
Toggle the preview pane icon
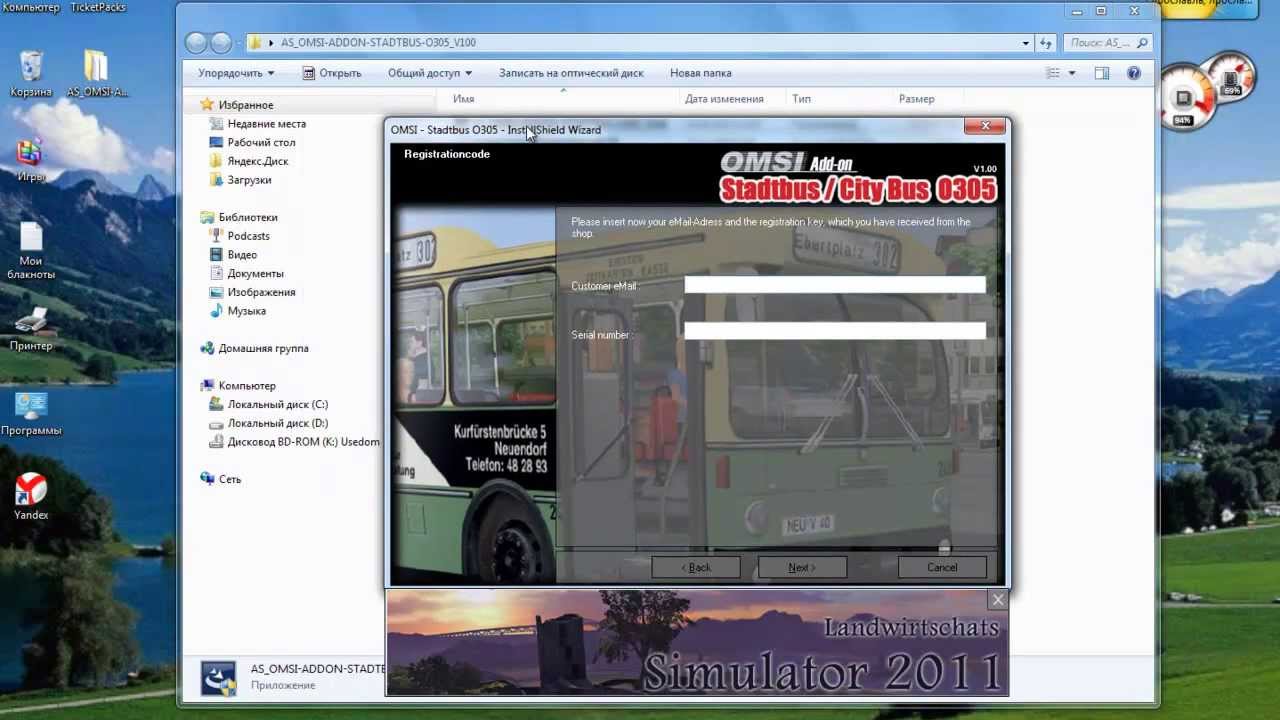coord(1102,73)
